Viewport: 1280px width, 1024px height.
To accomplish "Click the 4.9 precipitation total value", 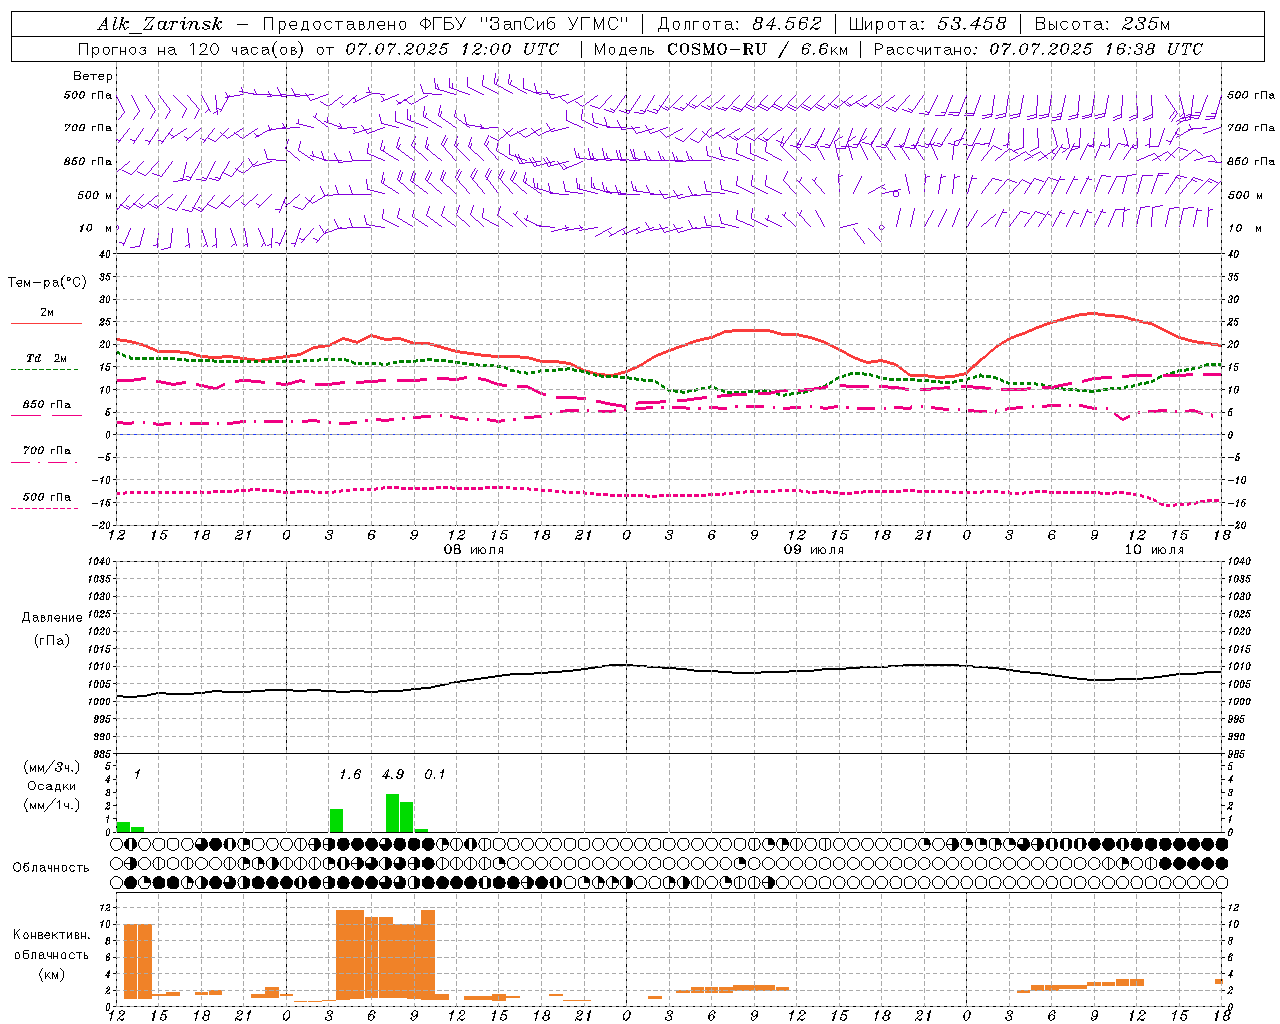I will [393, 774].
